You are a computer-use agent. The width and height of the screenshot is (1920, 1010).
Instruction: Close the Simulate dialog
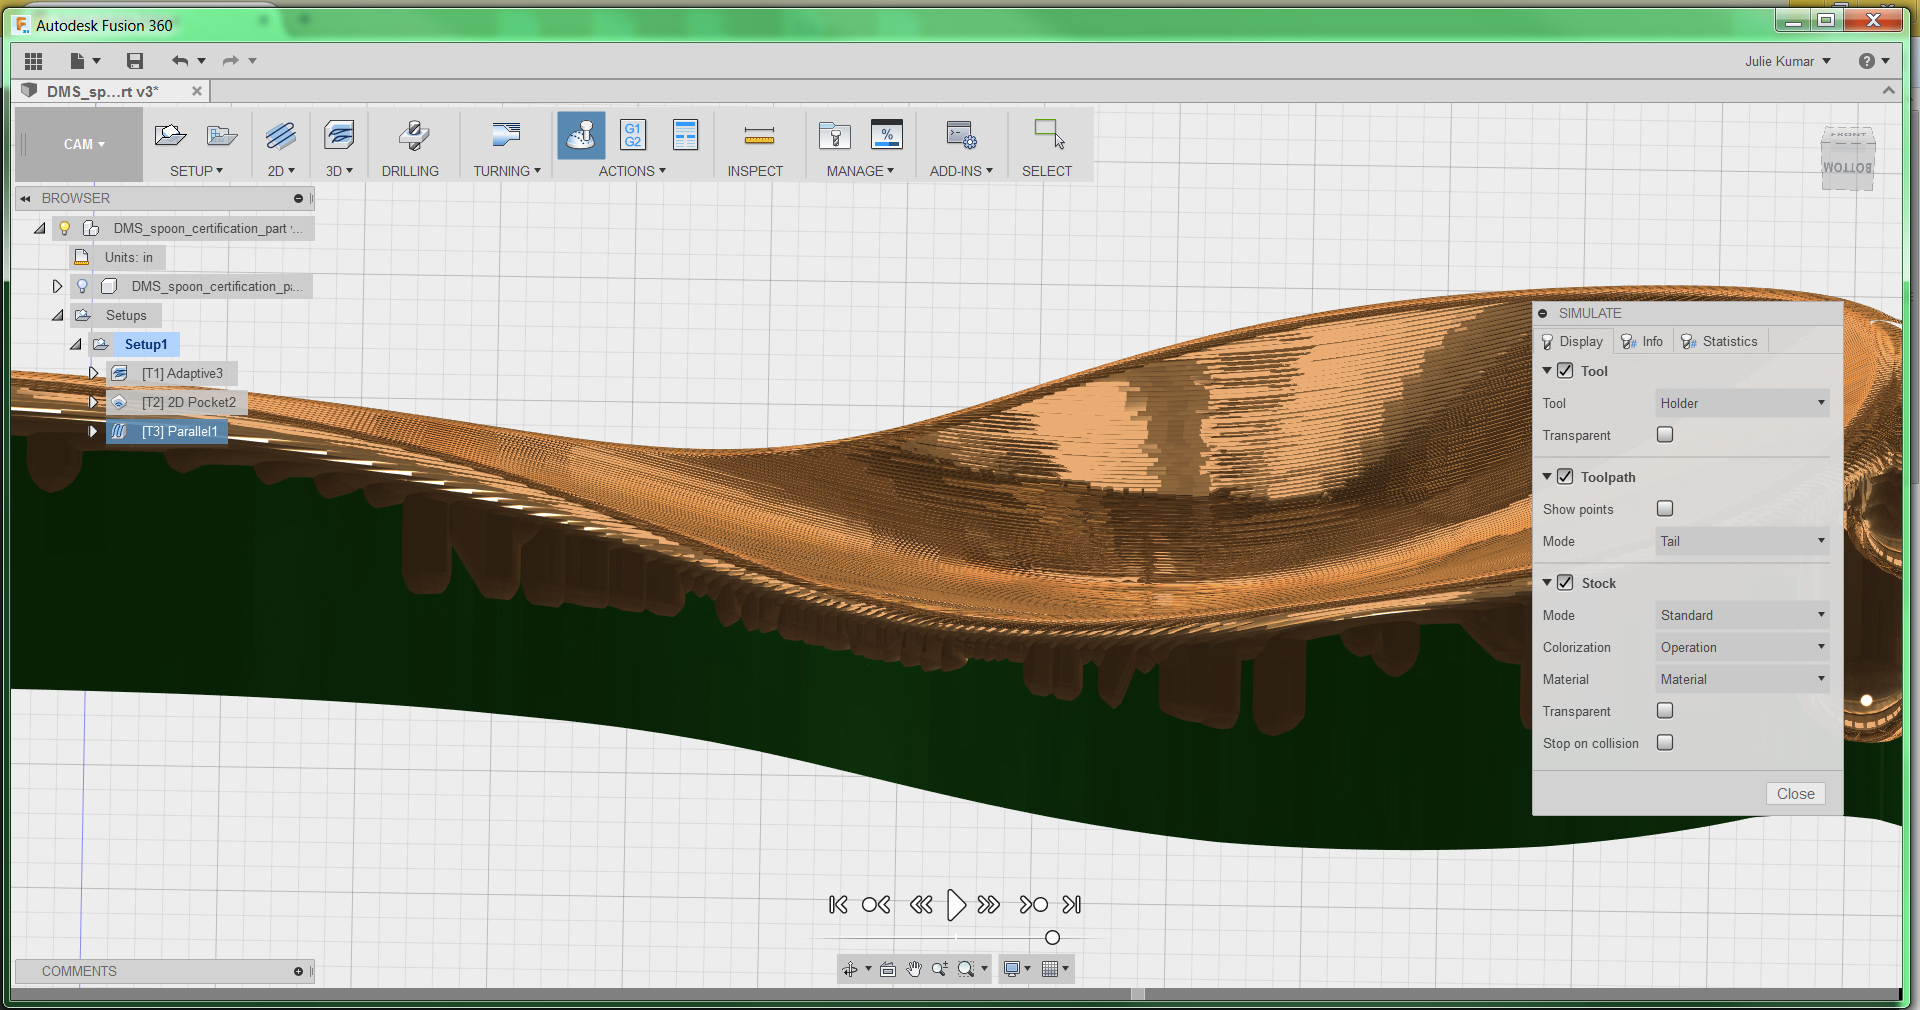point(1795,793)
